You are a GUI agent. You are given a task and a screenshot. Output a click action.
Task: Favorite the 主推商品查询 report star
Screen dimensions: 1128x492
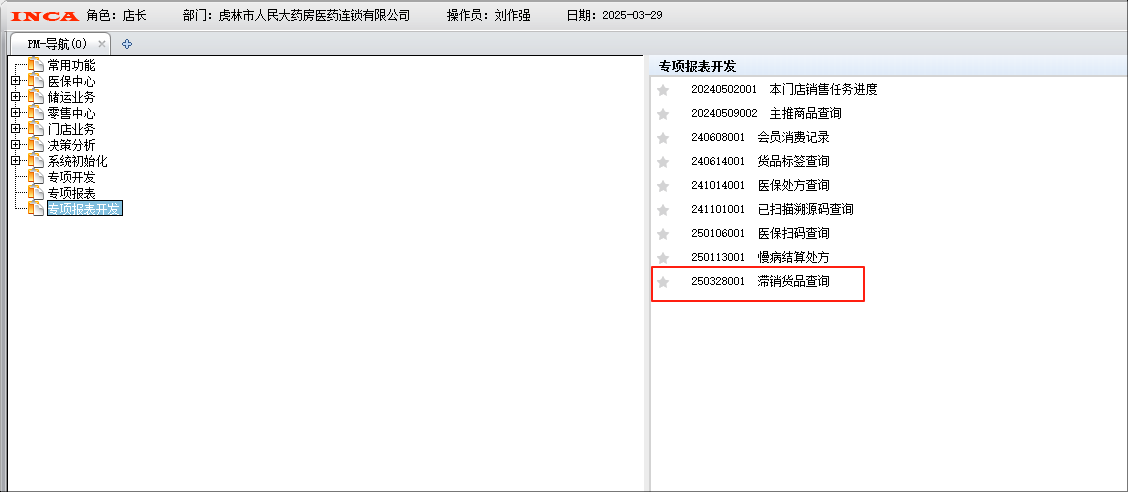point(663,114)
